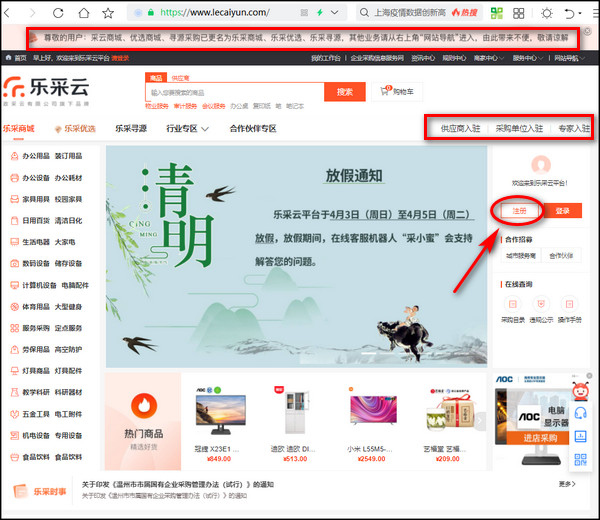Screen dimensions: 600x520
Task: Open the customer service headset icon
Action: coord(580,412)
